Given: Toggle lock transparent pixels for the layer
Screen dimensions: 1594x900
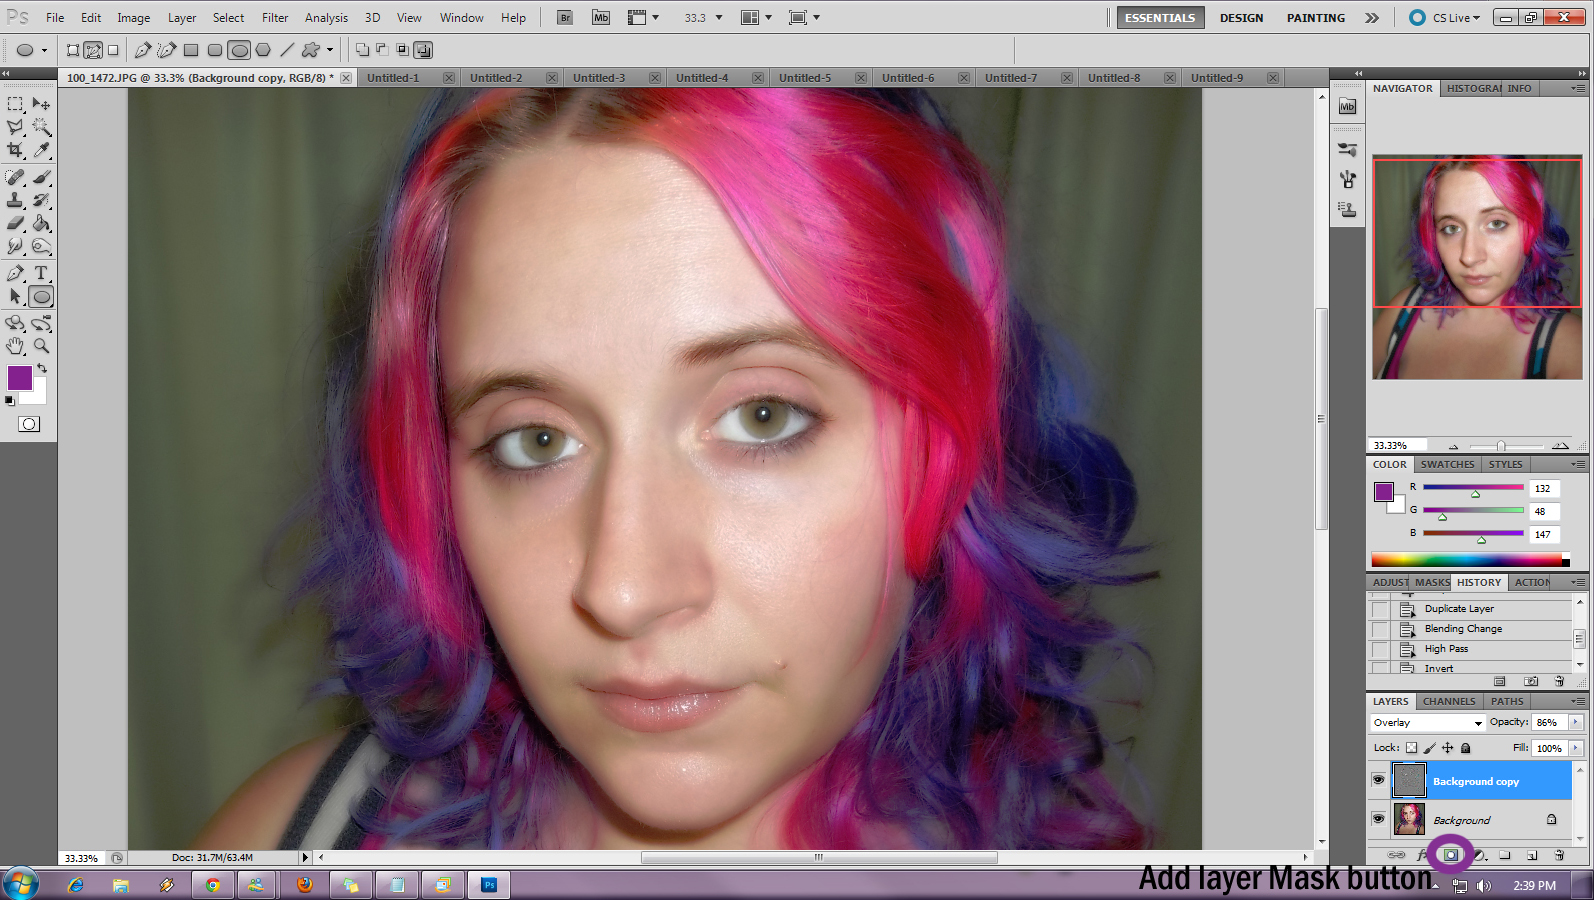Looking at the screenshot, I should pyautogui.click(x=1411, y=748).
